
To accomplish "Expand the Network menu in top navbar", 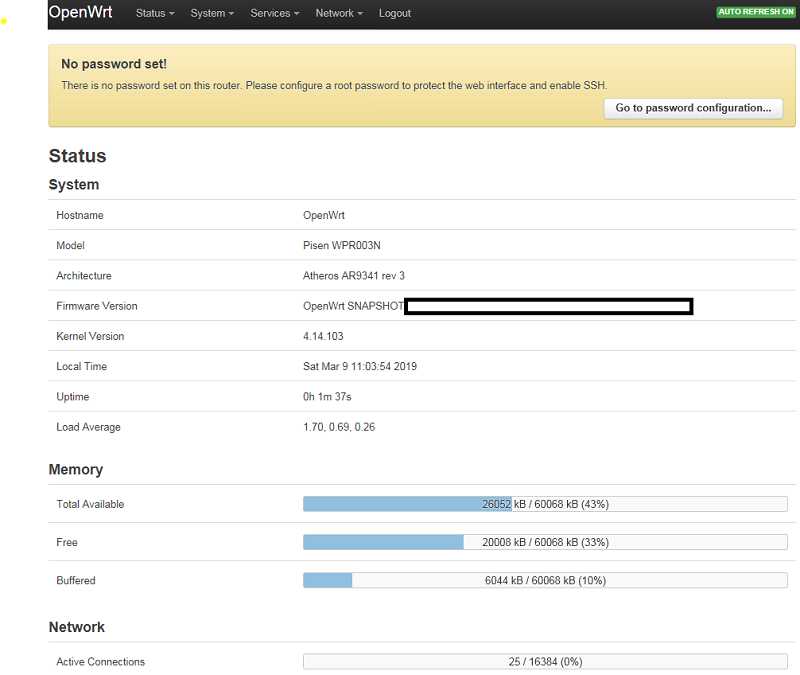I will (x=339, y=13).
